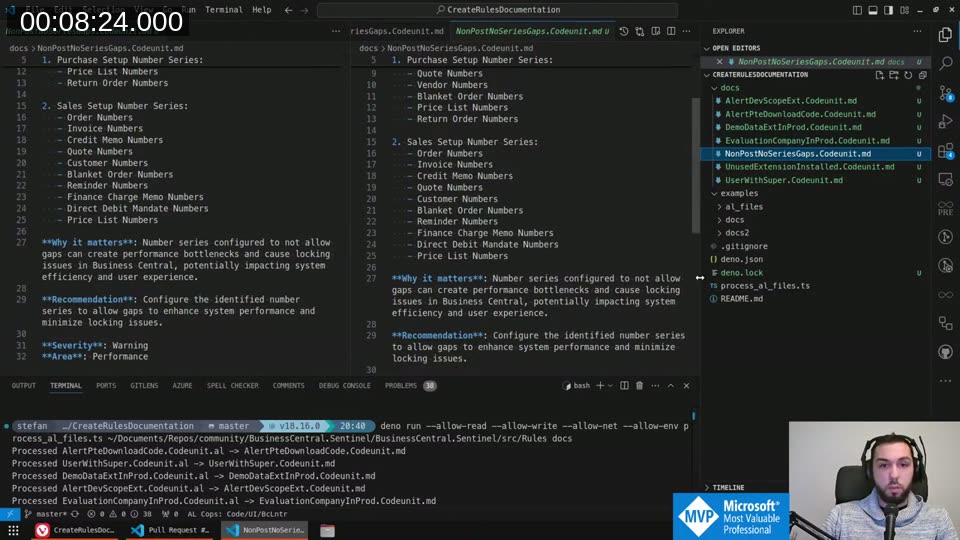Open markdown preview to the side
The height and width of the screenshot is (540, 960).
pos(656,31)
